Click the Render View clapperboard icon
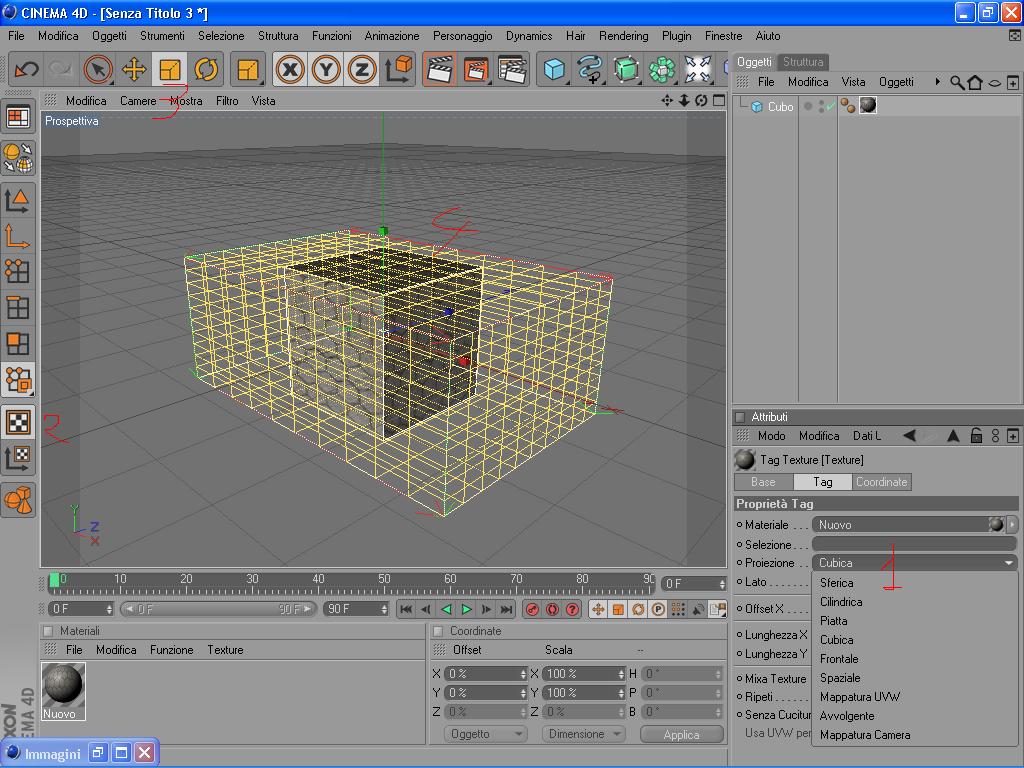Viewport: 1024px width, 768px height. click(439, 69)
